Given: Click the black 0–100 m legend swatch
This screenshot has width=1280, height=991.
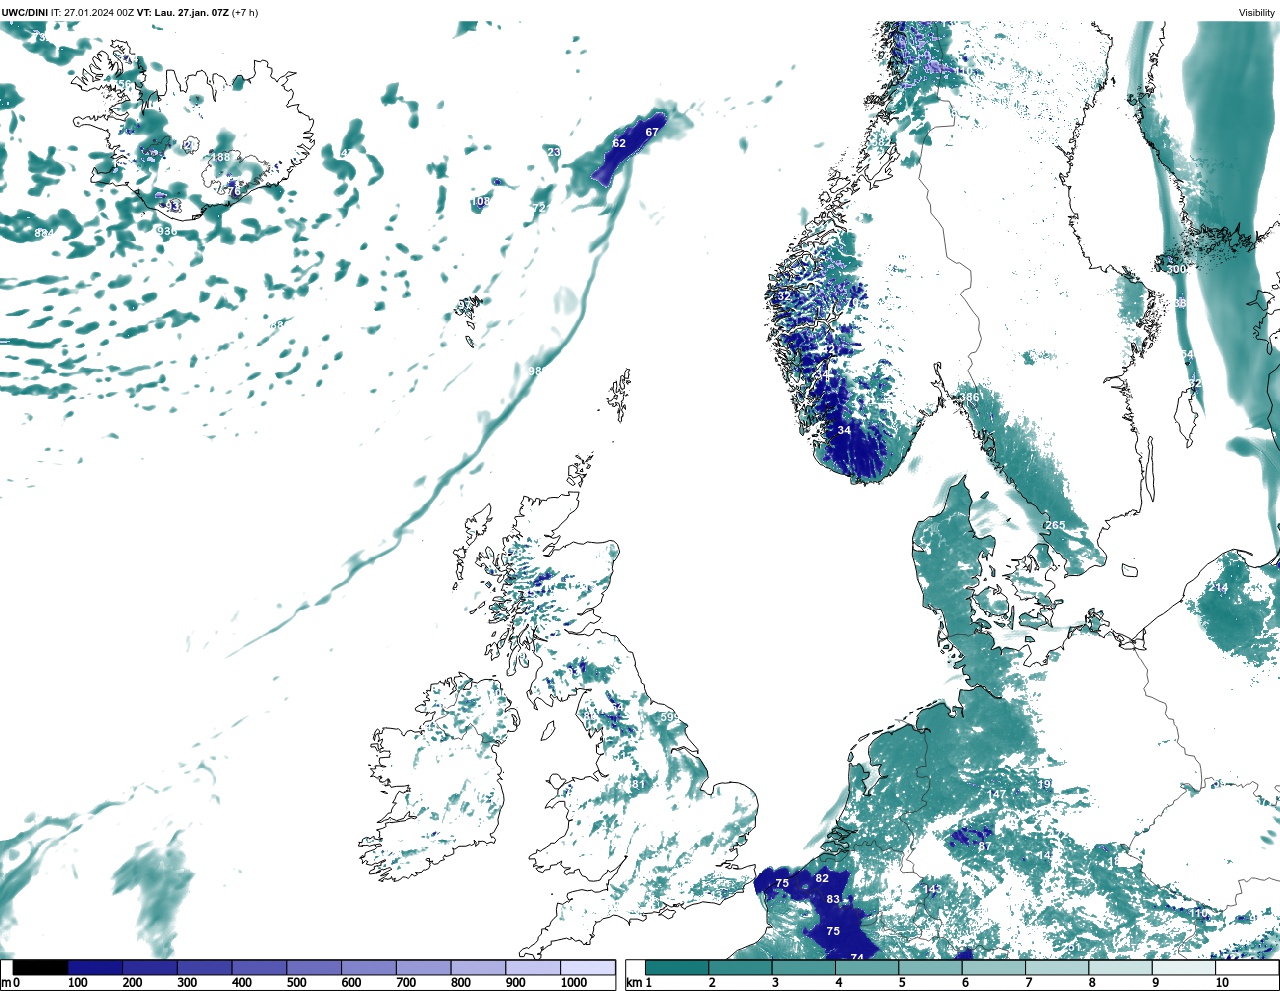Looking at the screenshot, I should point(40,968).
